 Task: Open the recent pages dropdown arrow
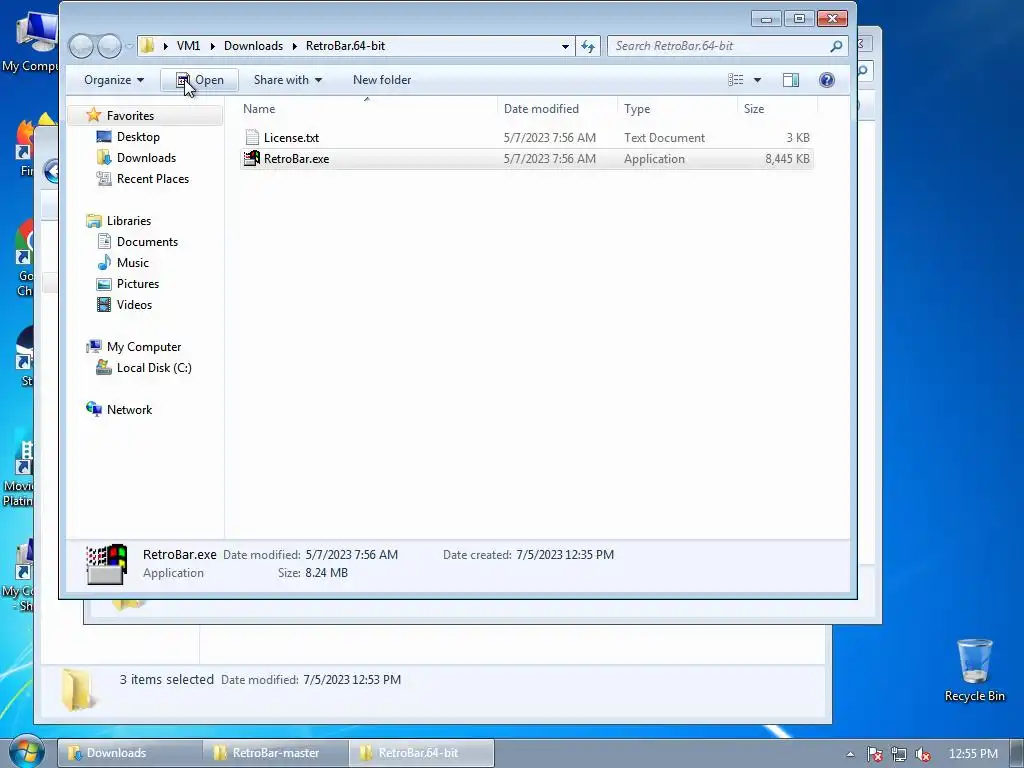pyautogui.click(x=129, y=46)
